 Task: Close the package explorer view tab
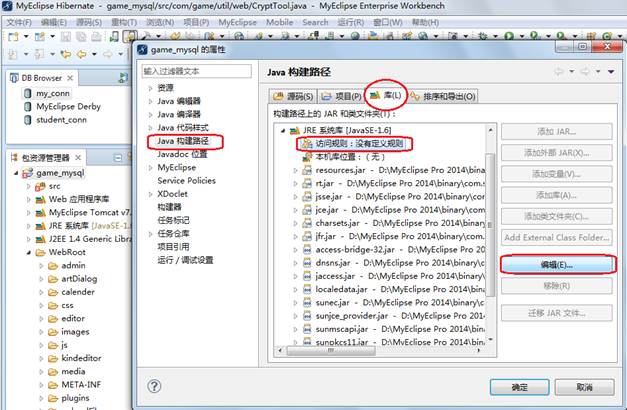78,158
